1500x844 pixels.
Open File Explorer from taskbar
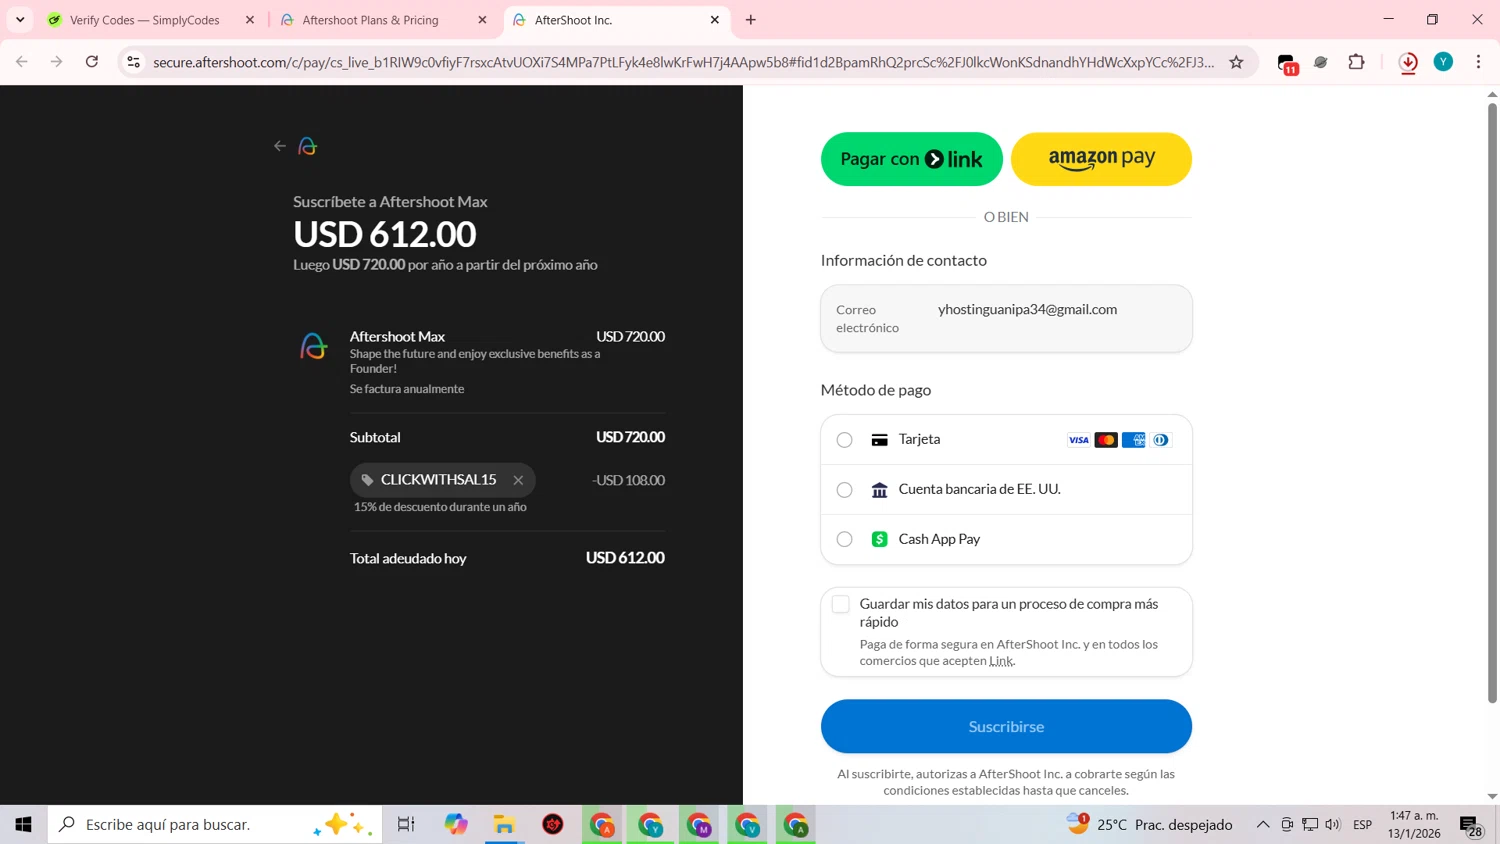504,824
